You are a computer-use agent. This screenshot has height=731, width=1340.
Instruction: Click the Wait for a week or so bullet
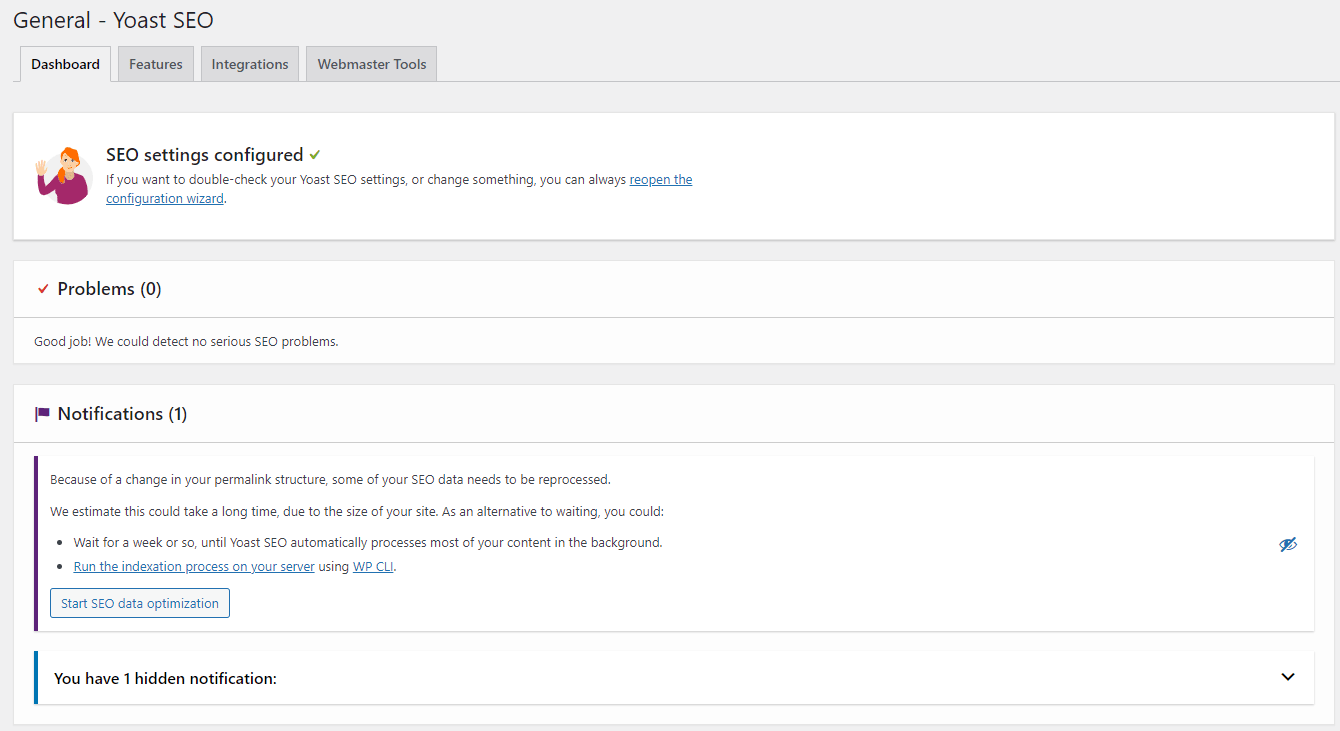click(368, 543)
